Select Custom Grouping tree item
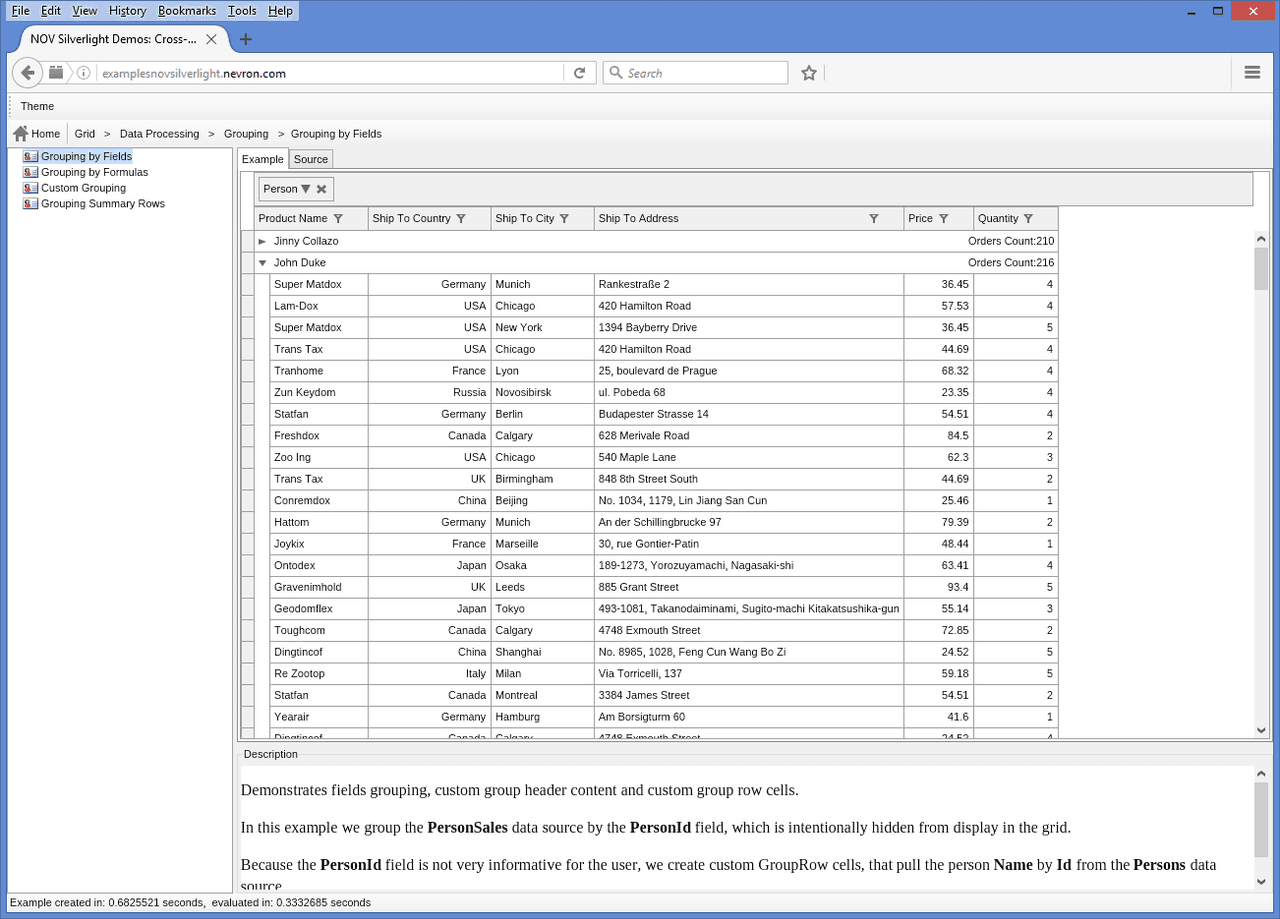This screenshot has width=1280, height=919. pos(83,188)
